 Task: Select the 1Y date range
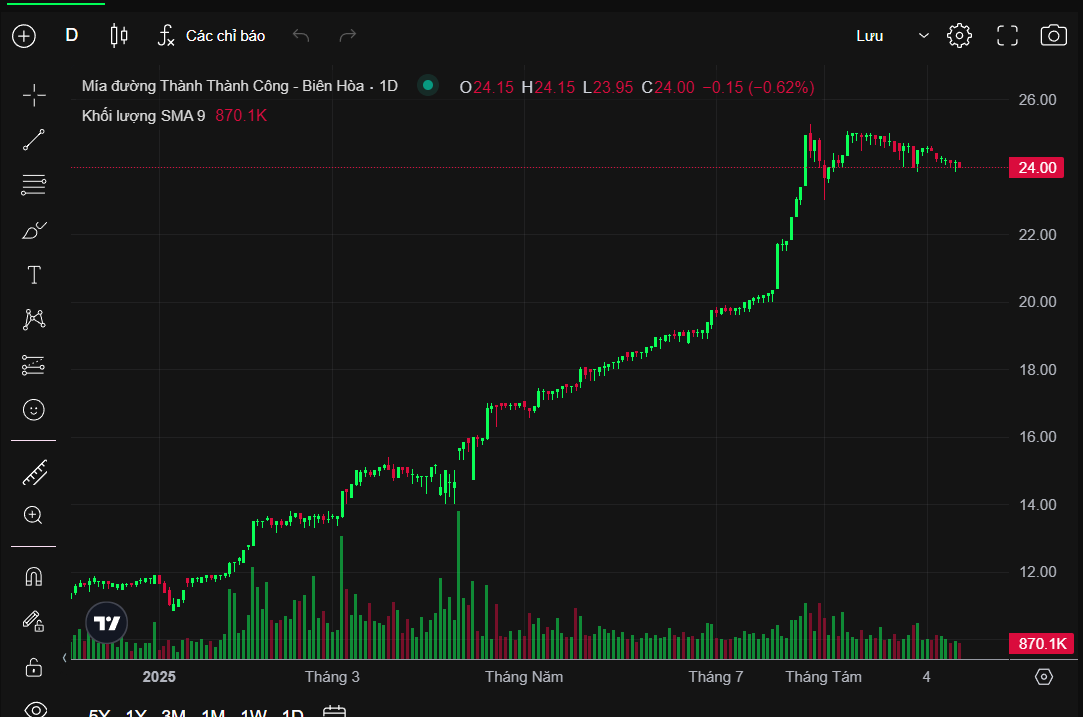(x=136, y=712)
